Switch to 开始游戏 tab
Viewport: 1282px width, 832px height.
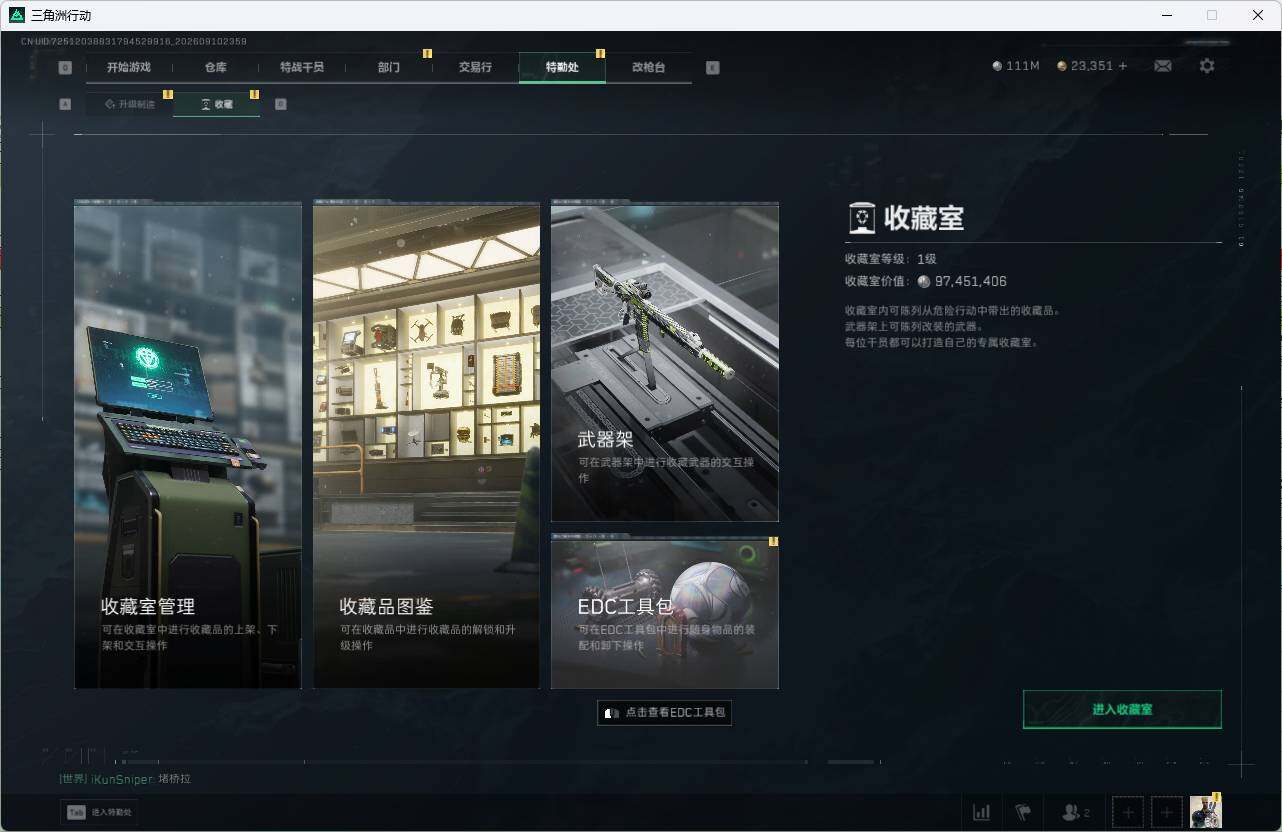(x=129, y=67)
